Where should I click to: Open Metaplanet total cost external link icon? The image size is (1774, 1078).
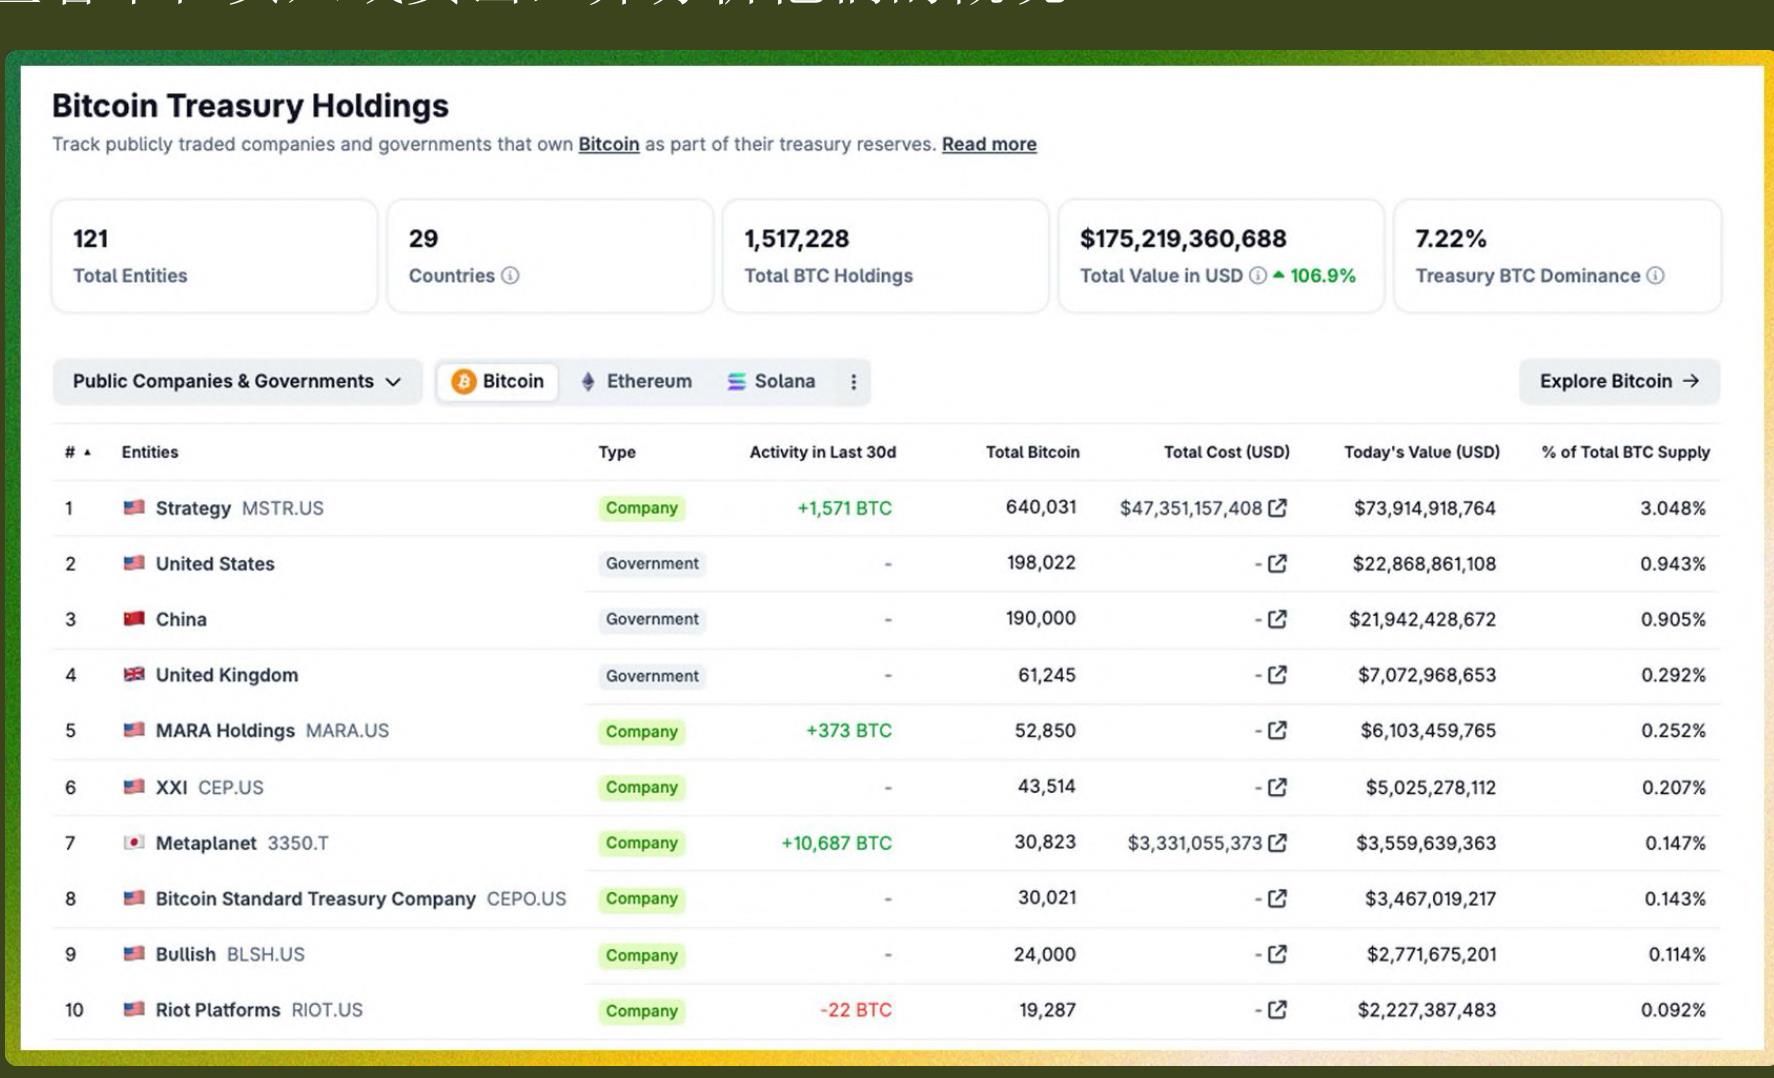click(x=1277, y=843)
